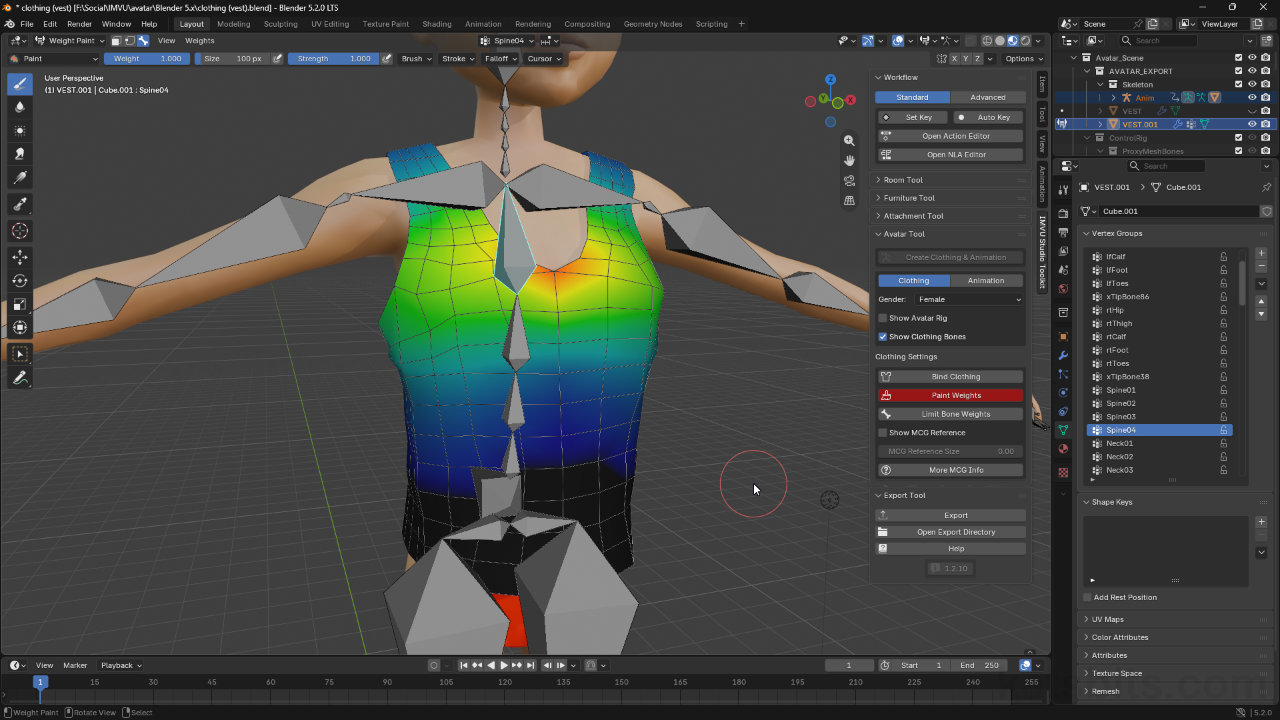Hide Anim object using its eye icon

click(x=1252, y=98)
